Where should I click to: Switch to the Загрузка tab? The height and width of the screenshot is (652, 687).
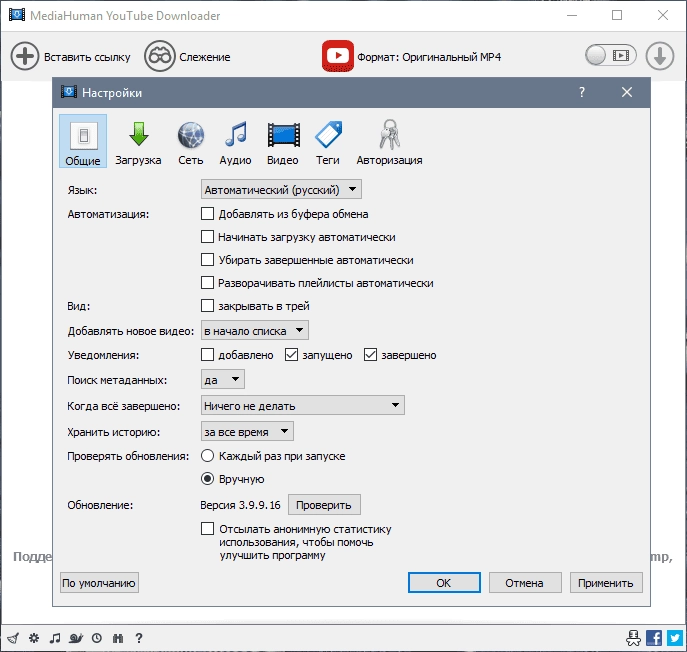pyautogui.click(x=138, y=143)
